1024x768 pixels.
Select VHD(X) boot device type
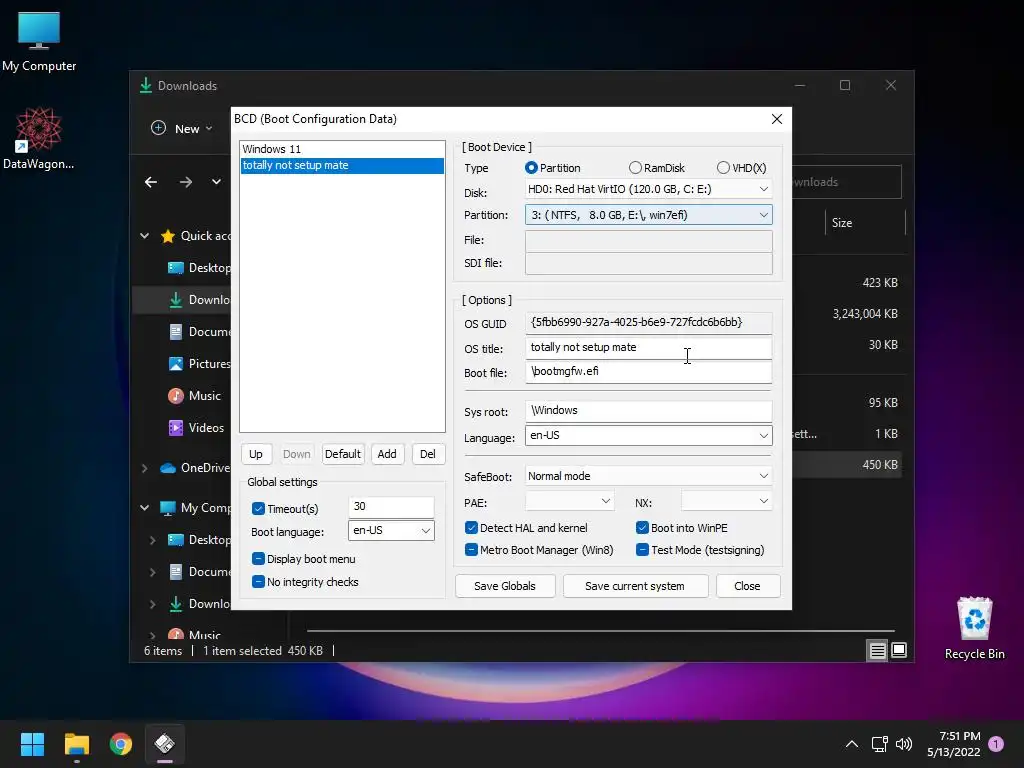pos(723,168)
